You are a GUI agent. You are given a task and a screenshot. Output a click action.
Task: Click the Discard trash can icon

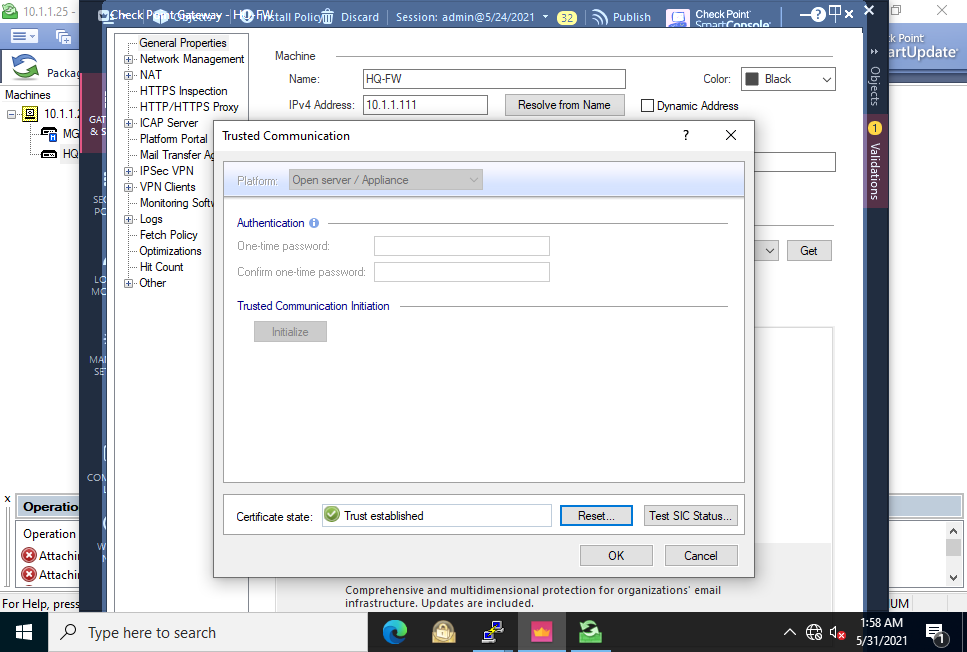(x=327, y=17)
